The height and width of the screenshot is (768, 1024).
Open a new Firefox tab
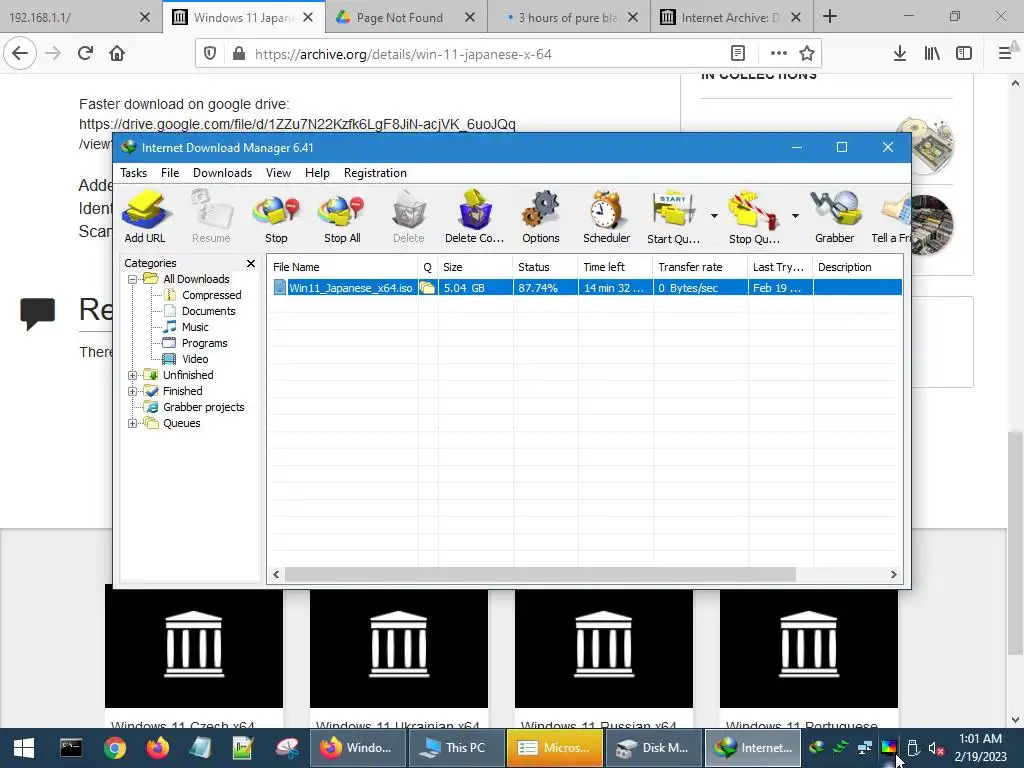pos(830,16)
